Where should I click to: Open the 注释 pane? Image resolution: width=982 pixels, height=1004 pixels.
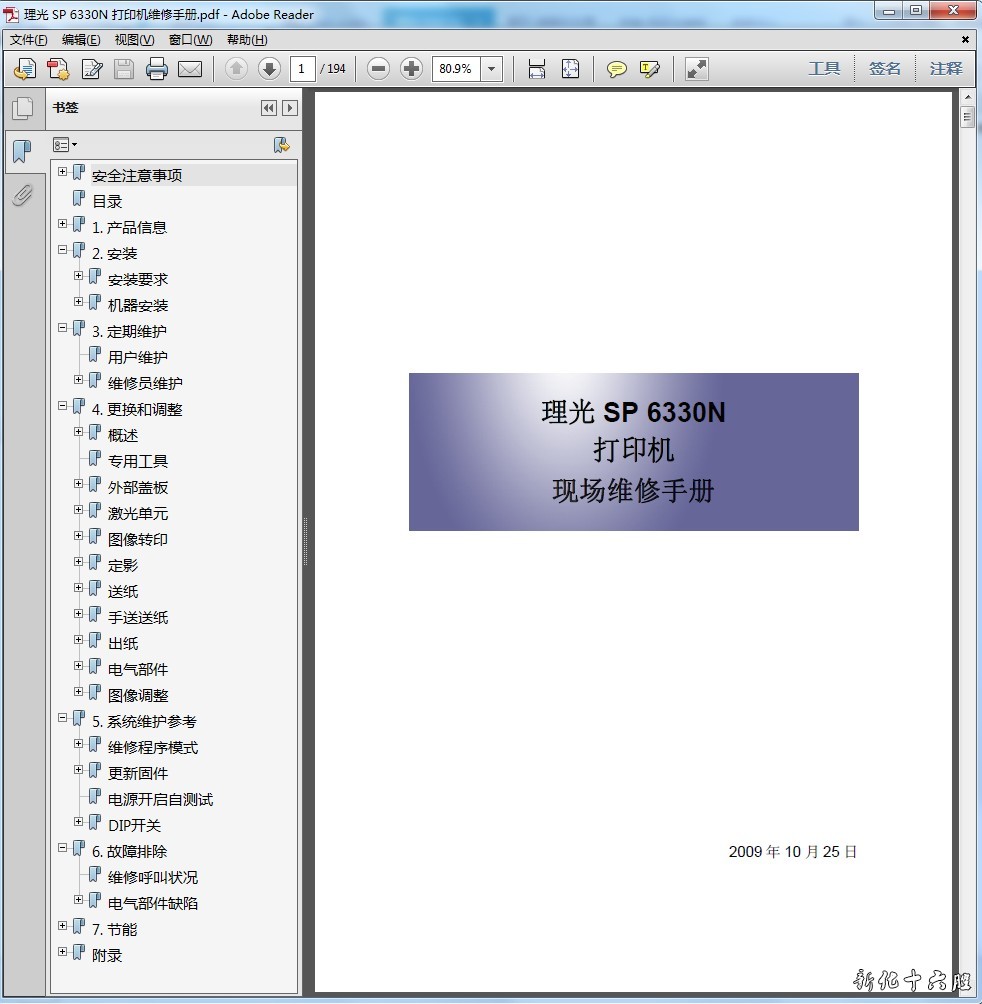945,69
